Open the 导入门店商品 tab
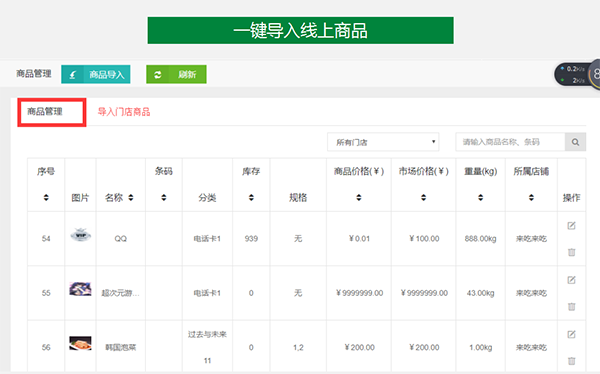Viewport: 600px width, 374px height. 124,112
